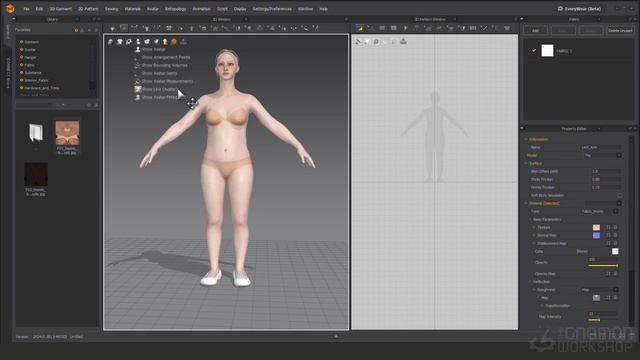Select the Select/Move tool in 3D toolbar

click(123, 28)
